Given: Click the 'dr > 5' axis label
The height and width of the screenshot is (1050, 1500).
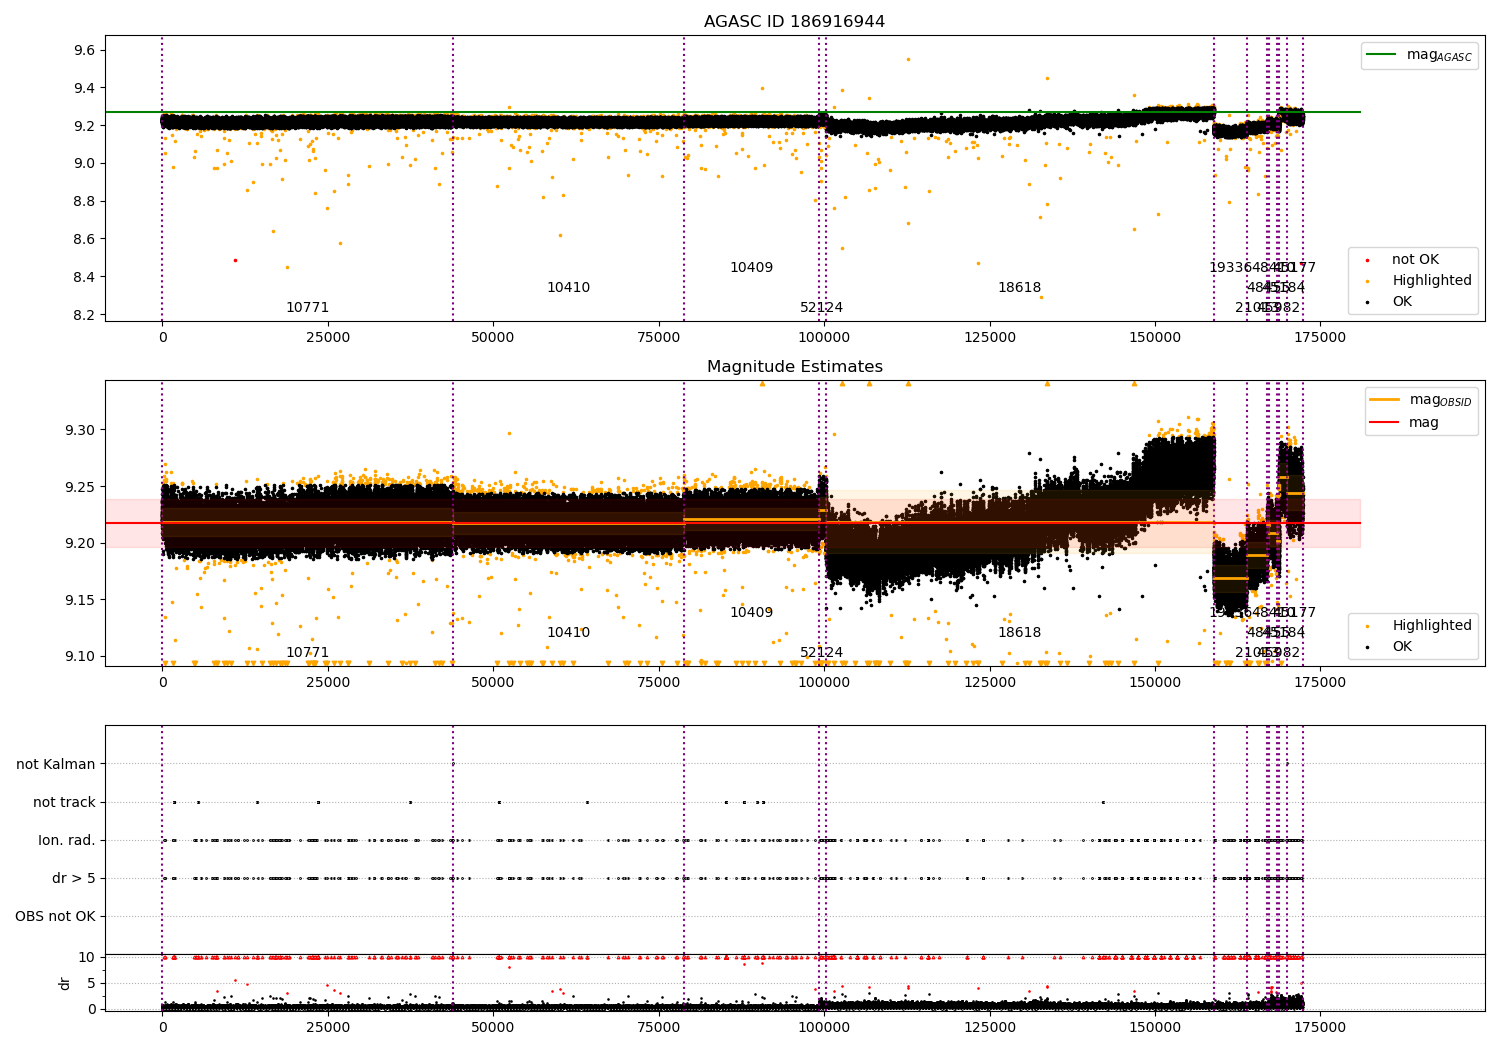Looking at the screenshot, I should click(74, 879).
